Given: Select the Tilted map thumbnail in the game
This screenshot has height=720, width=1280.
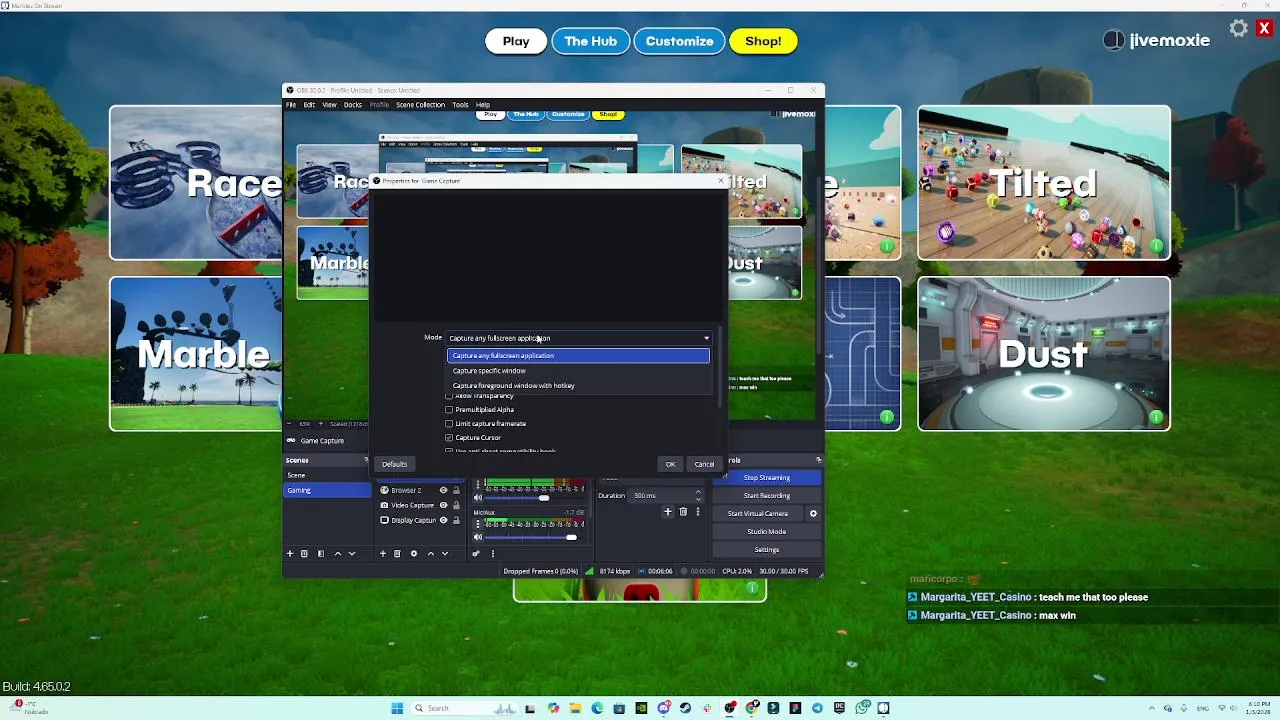Looking at the screenshot, I should (x=1044, y=183).
